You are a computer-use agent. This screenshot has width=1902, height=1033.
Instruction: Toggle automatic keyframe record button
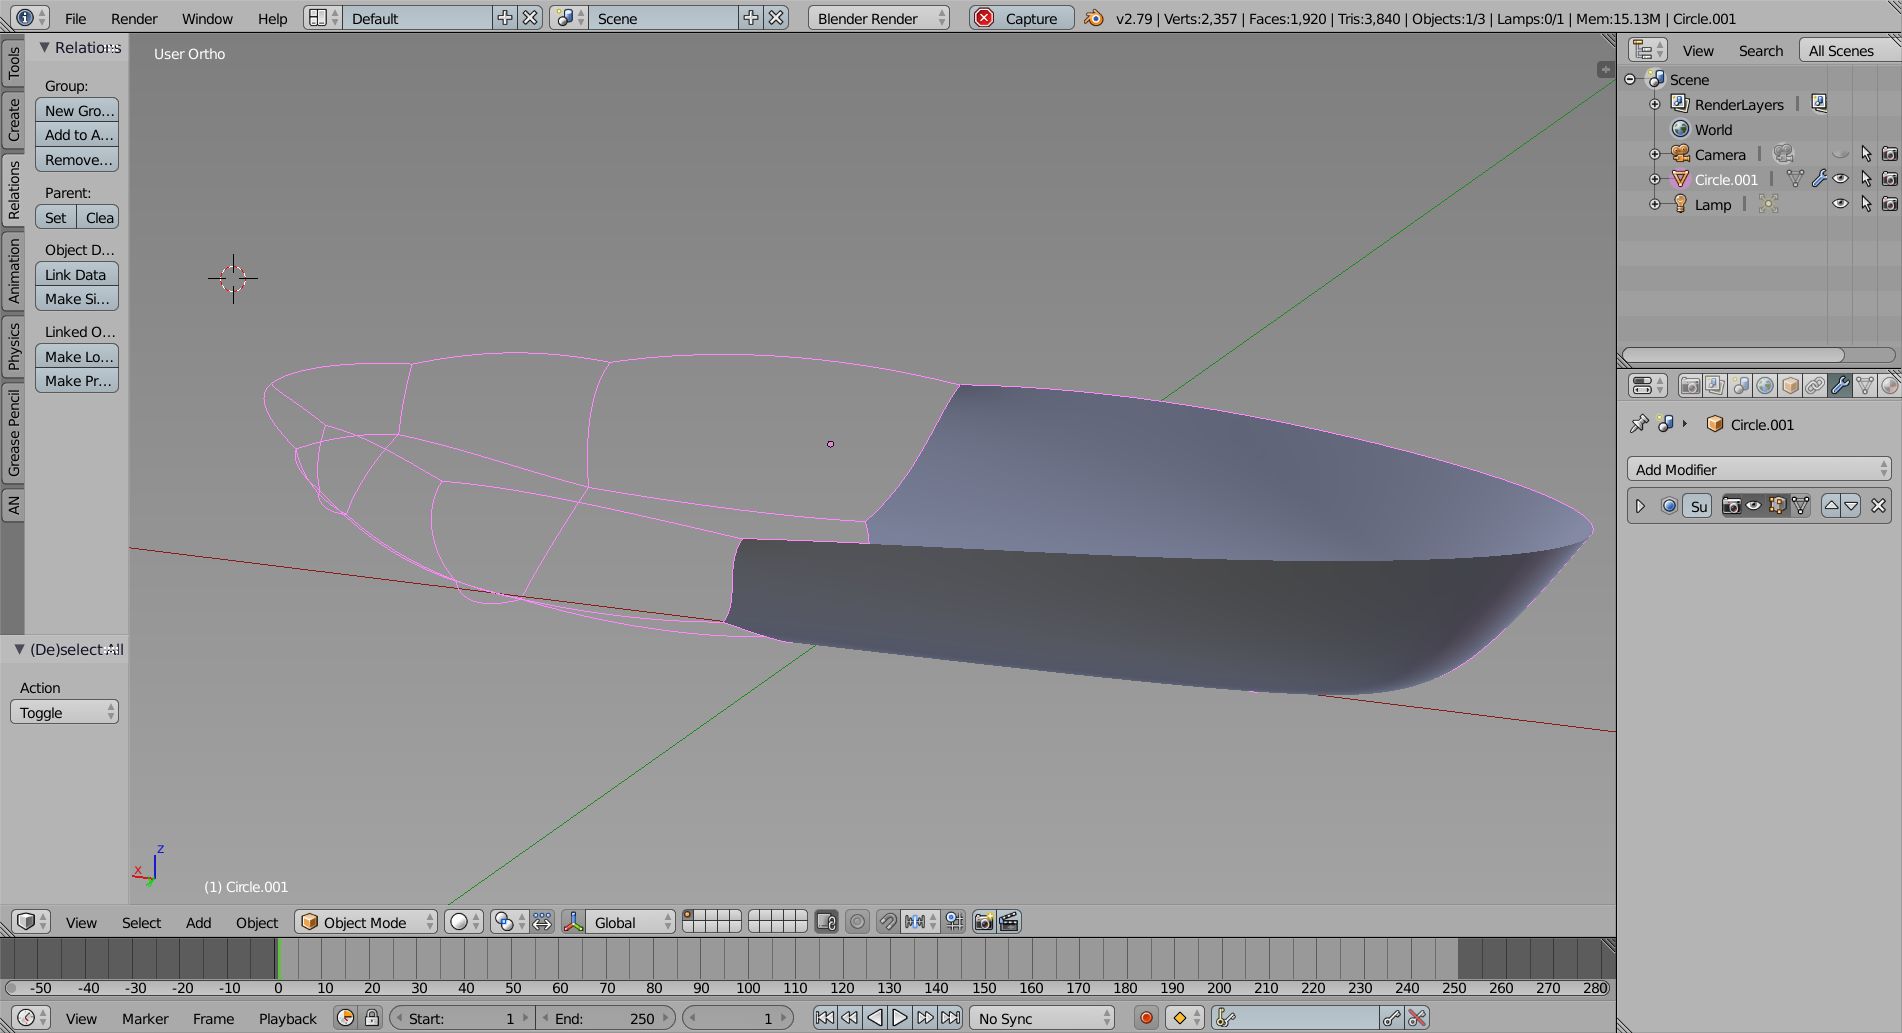click(1146, 1018)
